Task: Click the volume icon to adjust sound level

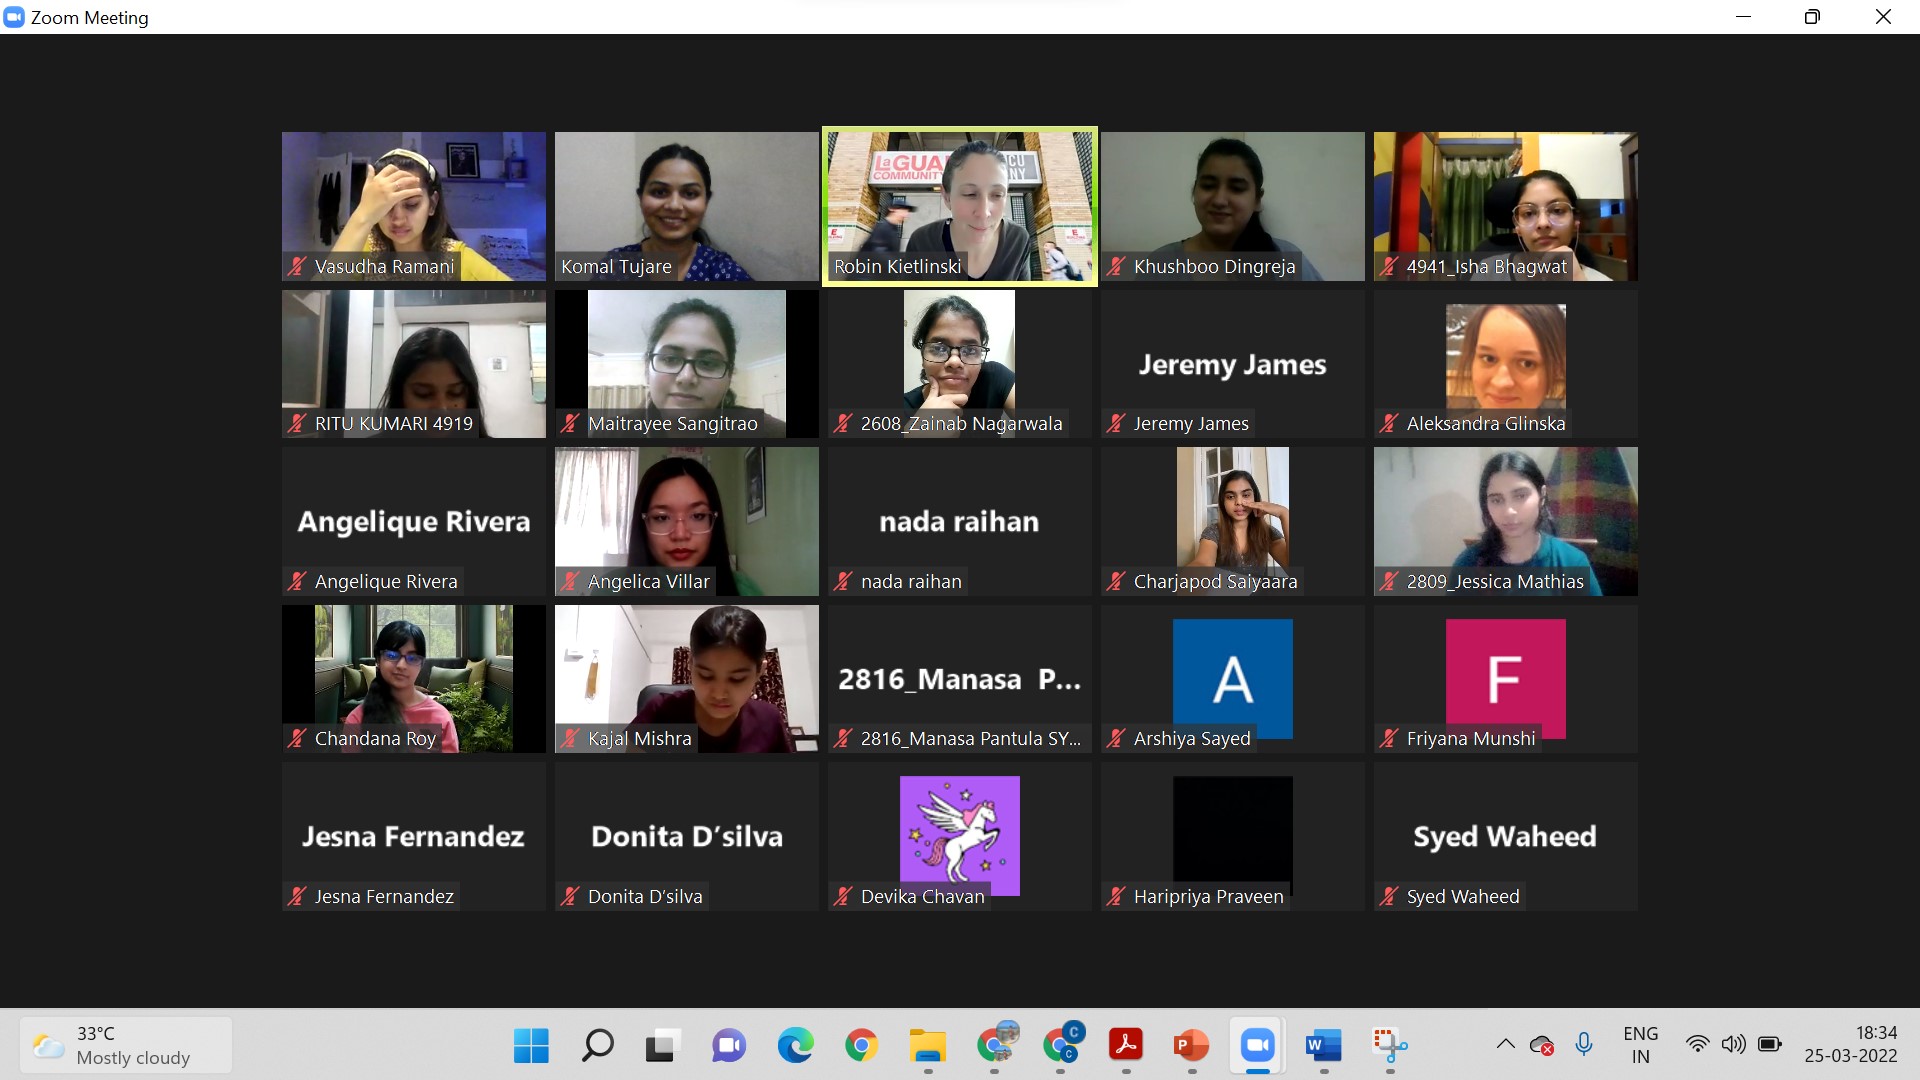Action: [1734, 1045]
